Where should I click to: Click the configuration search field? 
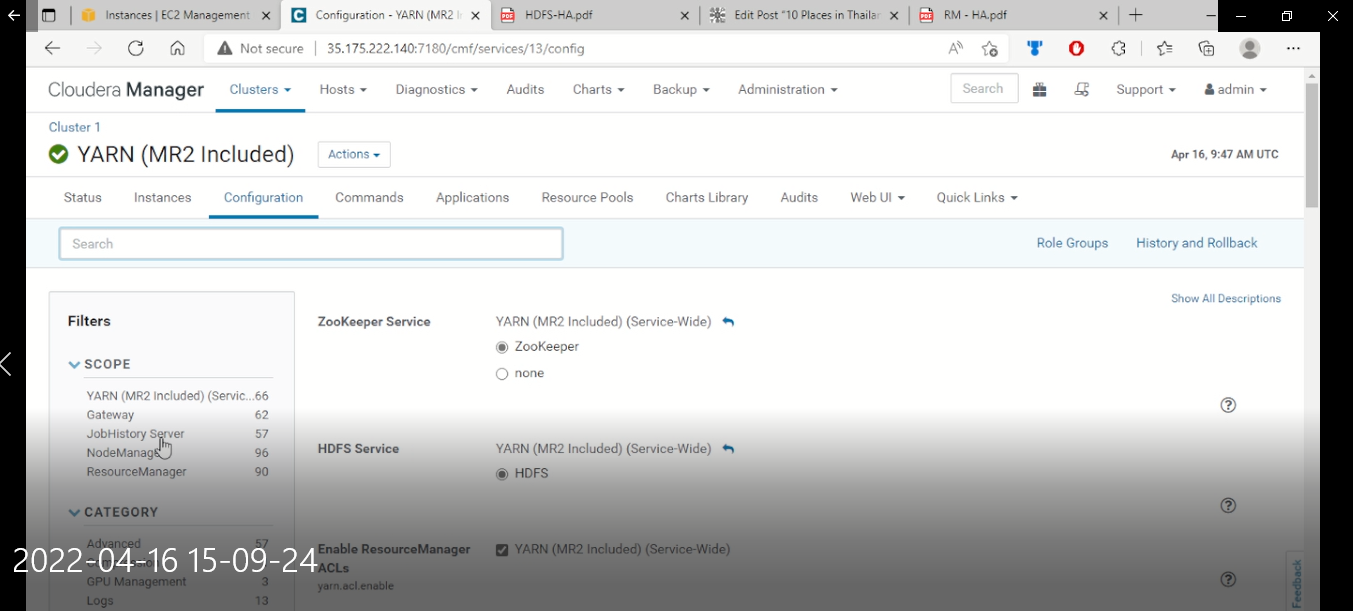(311, 243)
